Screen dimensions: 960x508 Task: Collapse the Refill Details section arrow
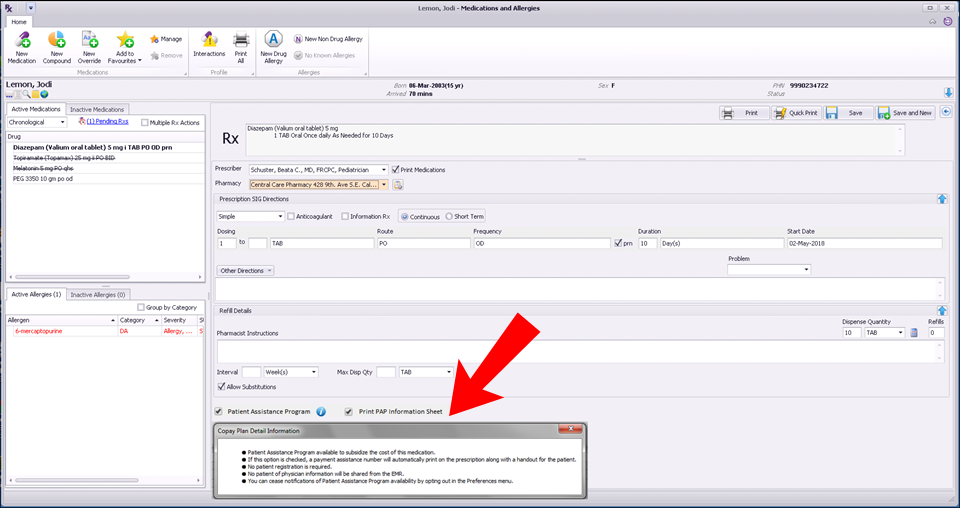[942, 311]
